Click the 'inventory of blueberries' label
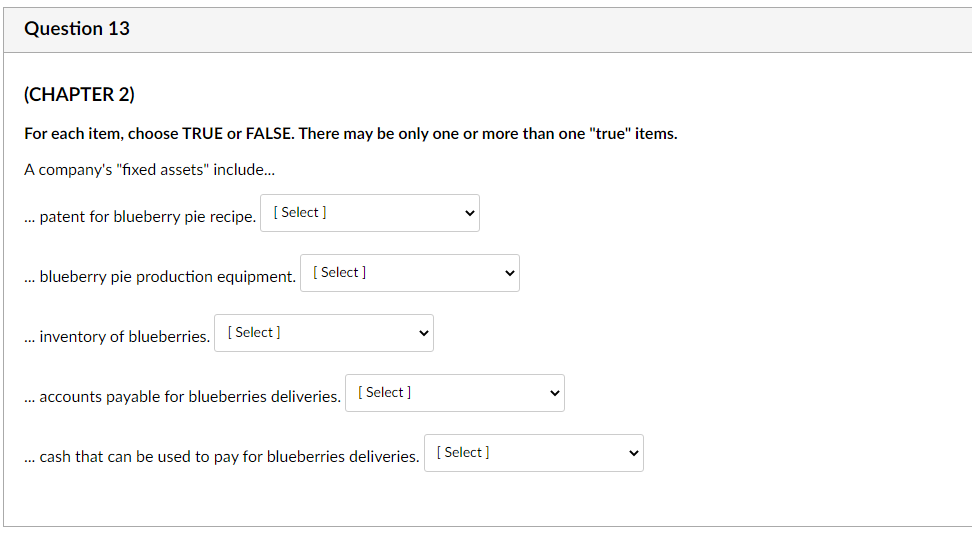The width and height of the screenshot is (972, 535). (117, 337)
